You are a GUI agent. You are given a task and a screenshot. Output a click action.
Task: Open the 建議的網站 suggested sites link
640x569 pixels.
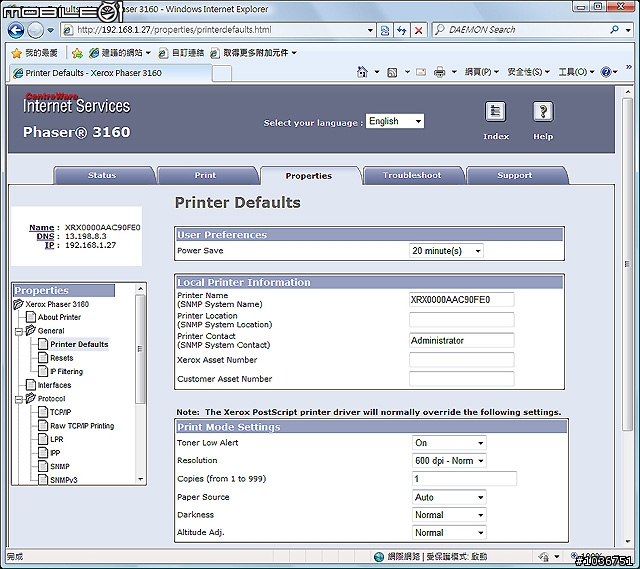click(x=120, y=53)
